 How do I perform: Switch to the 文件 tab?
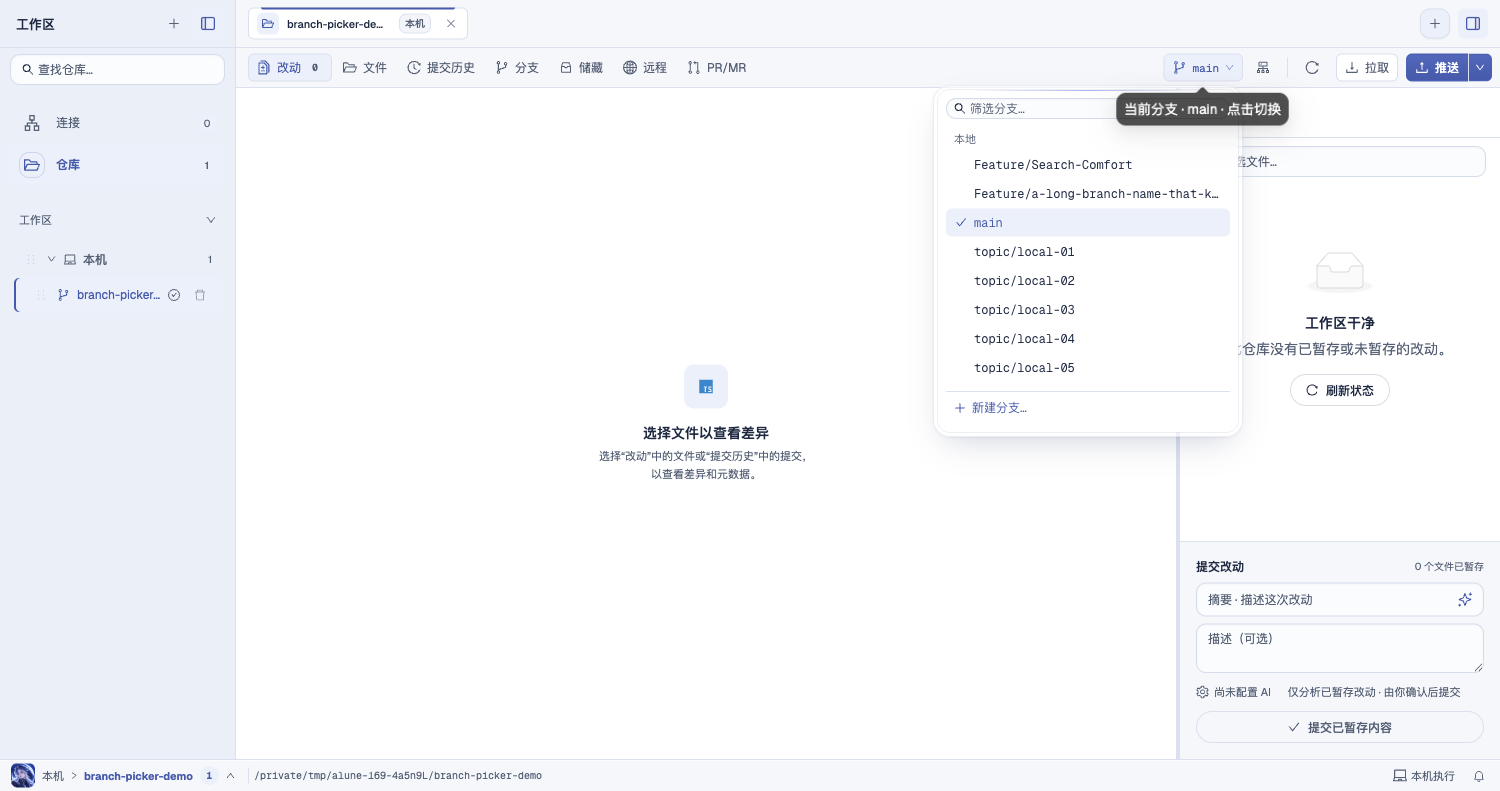pyautogui.click(x=365, y=68)
